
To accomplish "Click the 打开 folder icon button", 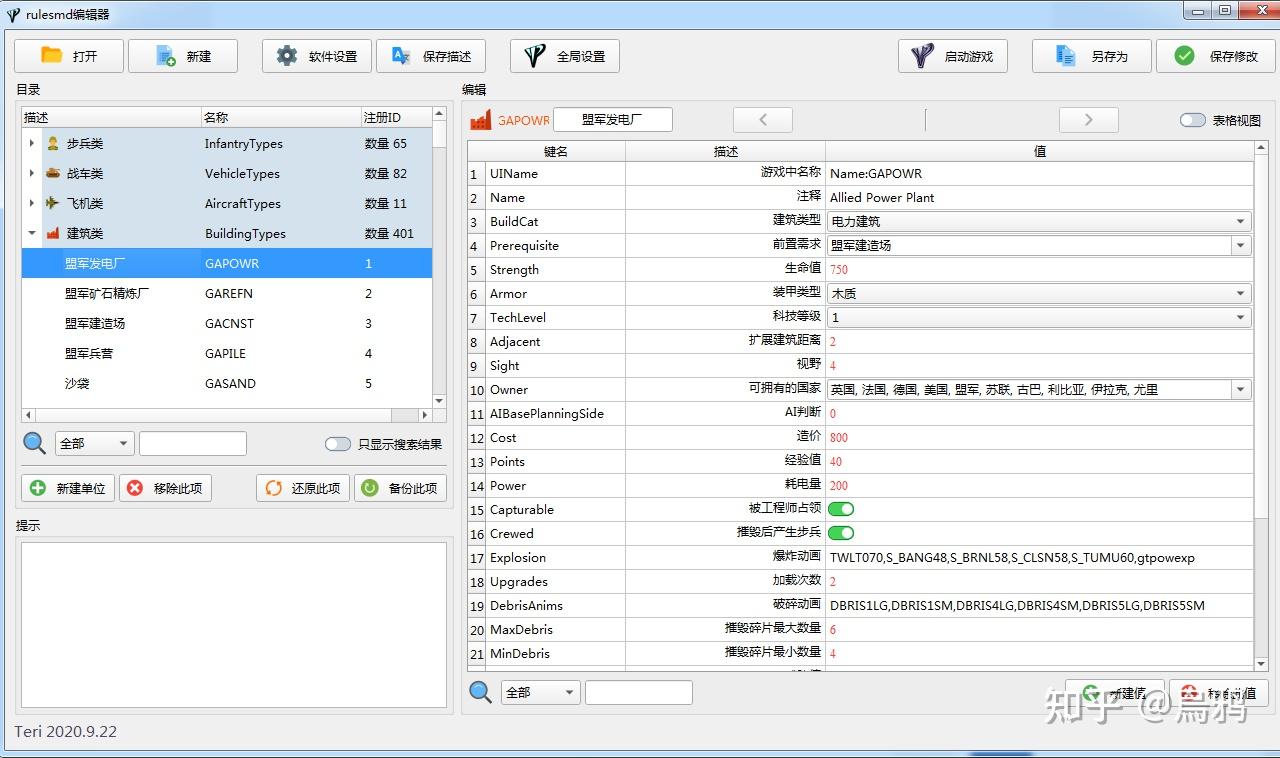I will (52, 56).
